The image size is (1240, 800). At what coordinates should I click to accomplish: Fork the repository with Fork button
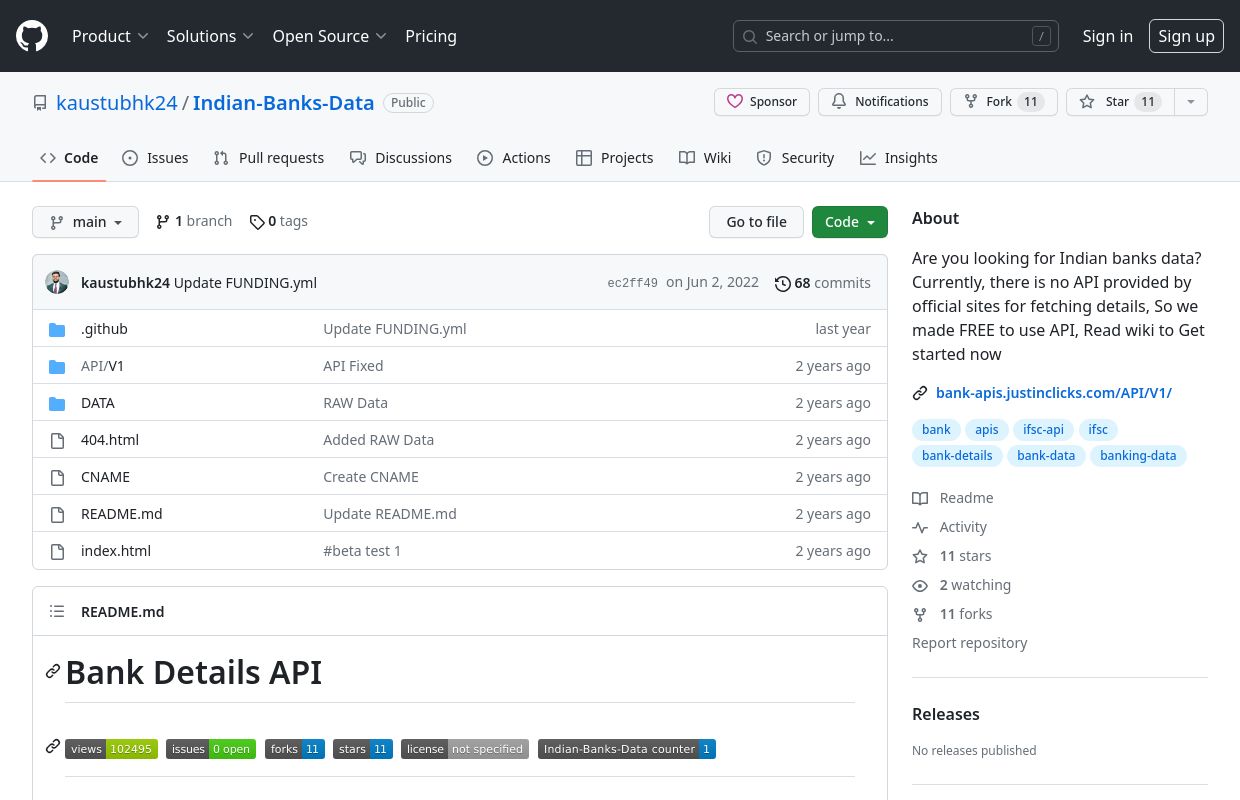coord(1004,102)
